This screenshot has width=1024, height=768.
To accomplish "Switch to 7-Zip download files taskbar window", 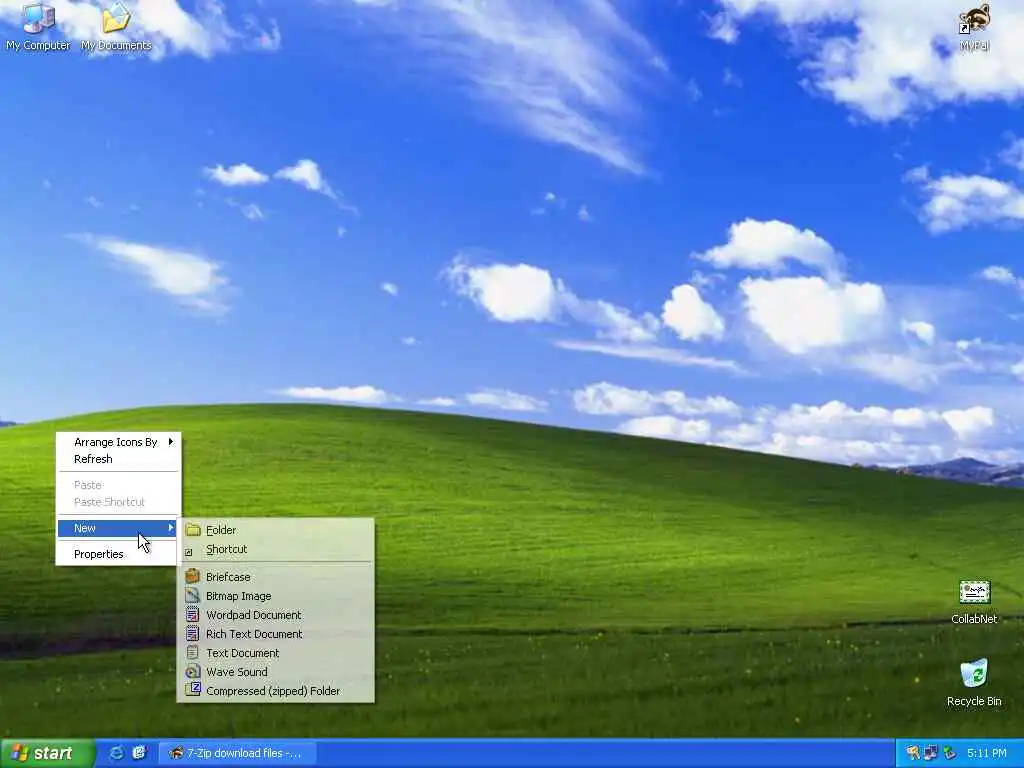I will click(x=238, y=753).
